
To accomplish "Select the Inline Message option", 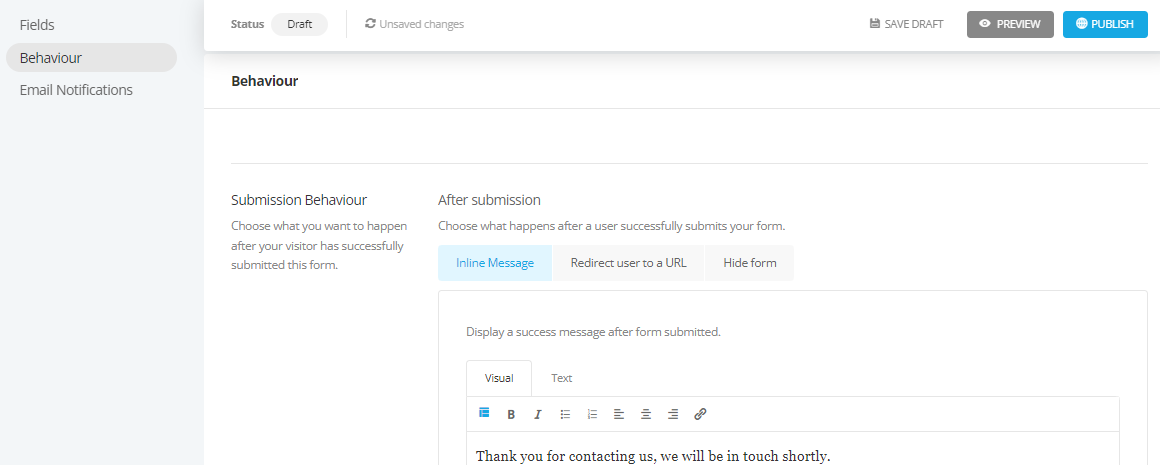I will 495,263.
